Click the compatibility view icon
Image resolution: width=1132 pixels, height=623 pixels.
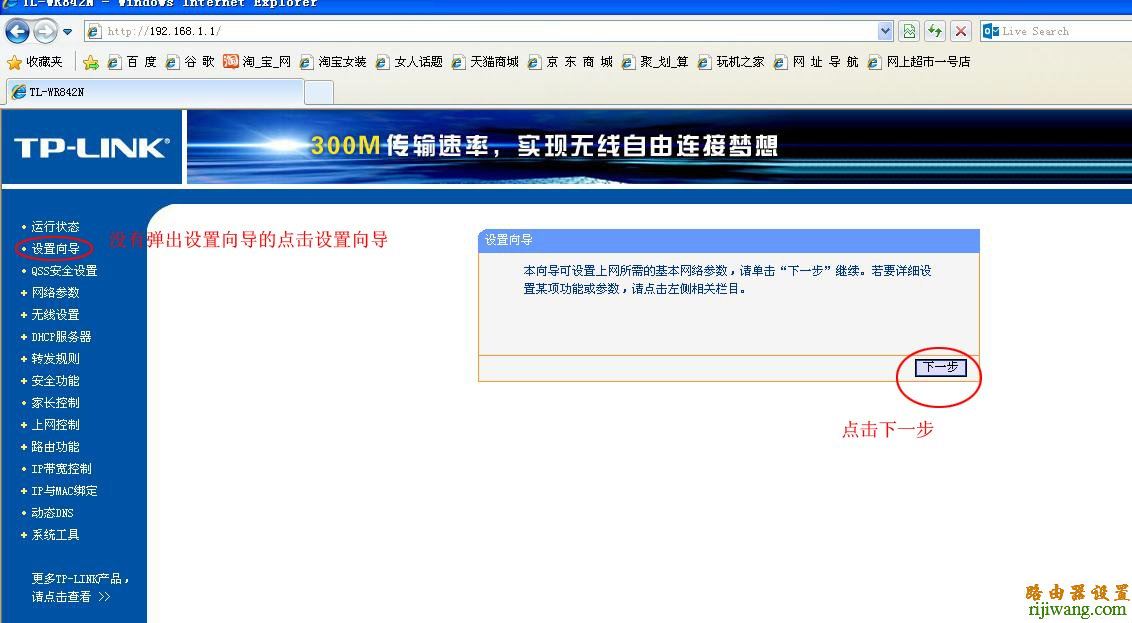[909, 31]
